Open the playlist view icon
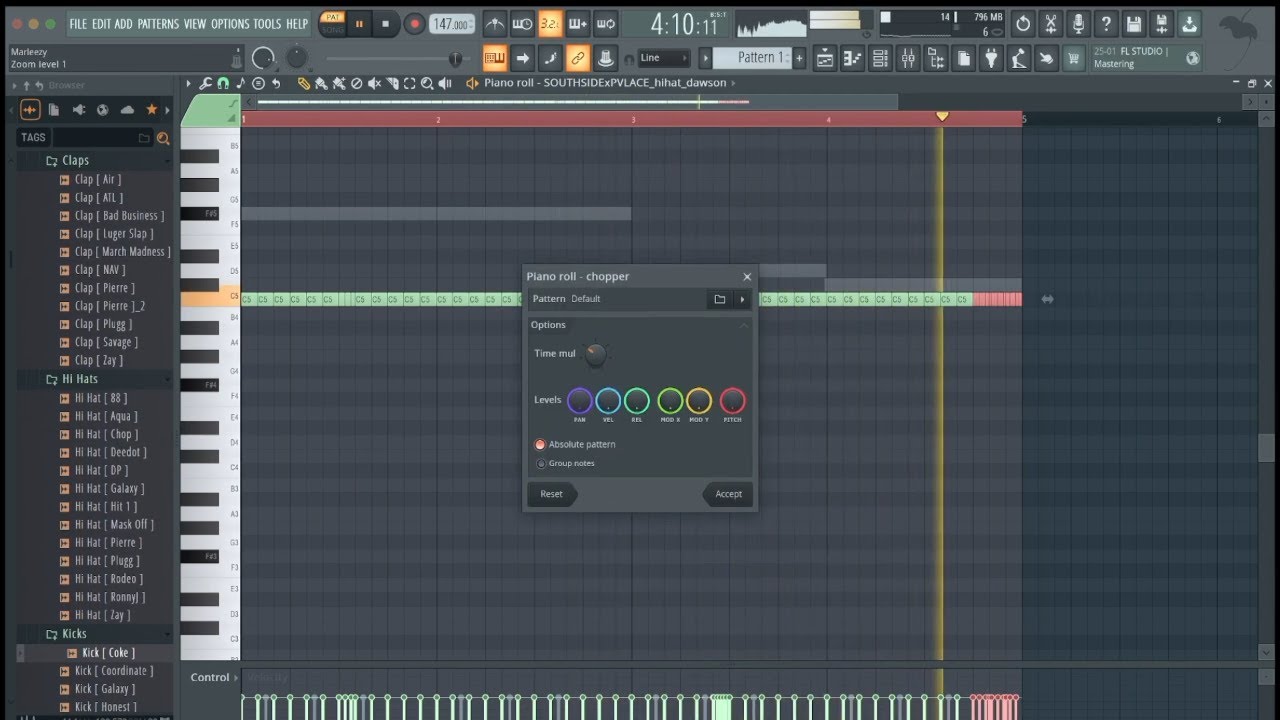 click(x=825, y=58)
